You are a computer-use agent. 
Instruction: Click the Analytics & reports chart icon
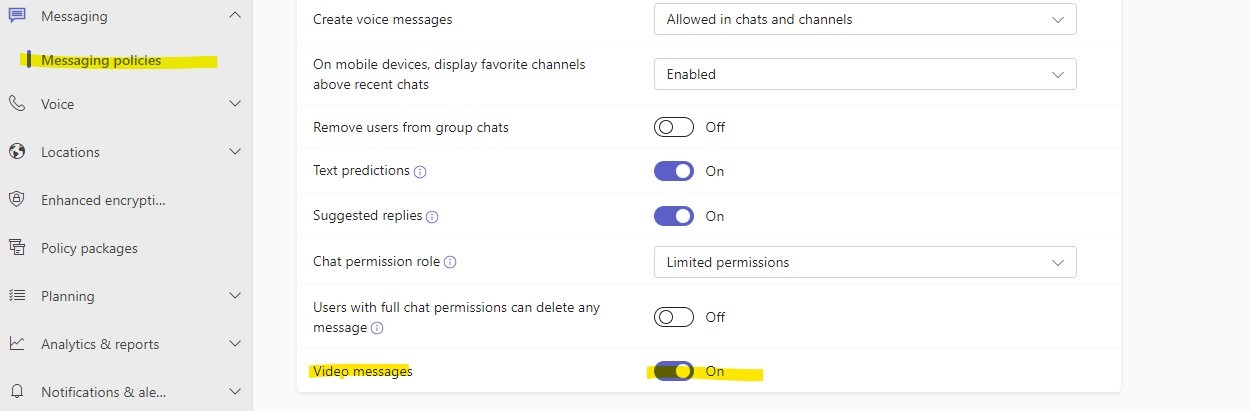click(x=17, y=344)
